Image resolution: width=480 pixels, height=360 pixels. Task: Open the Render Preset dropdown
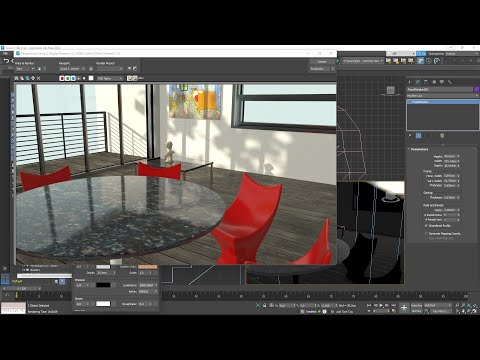point(110,69)
